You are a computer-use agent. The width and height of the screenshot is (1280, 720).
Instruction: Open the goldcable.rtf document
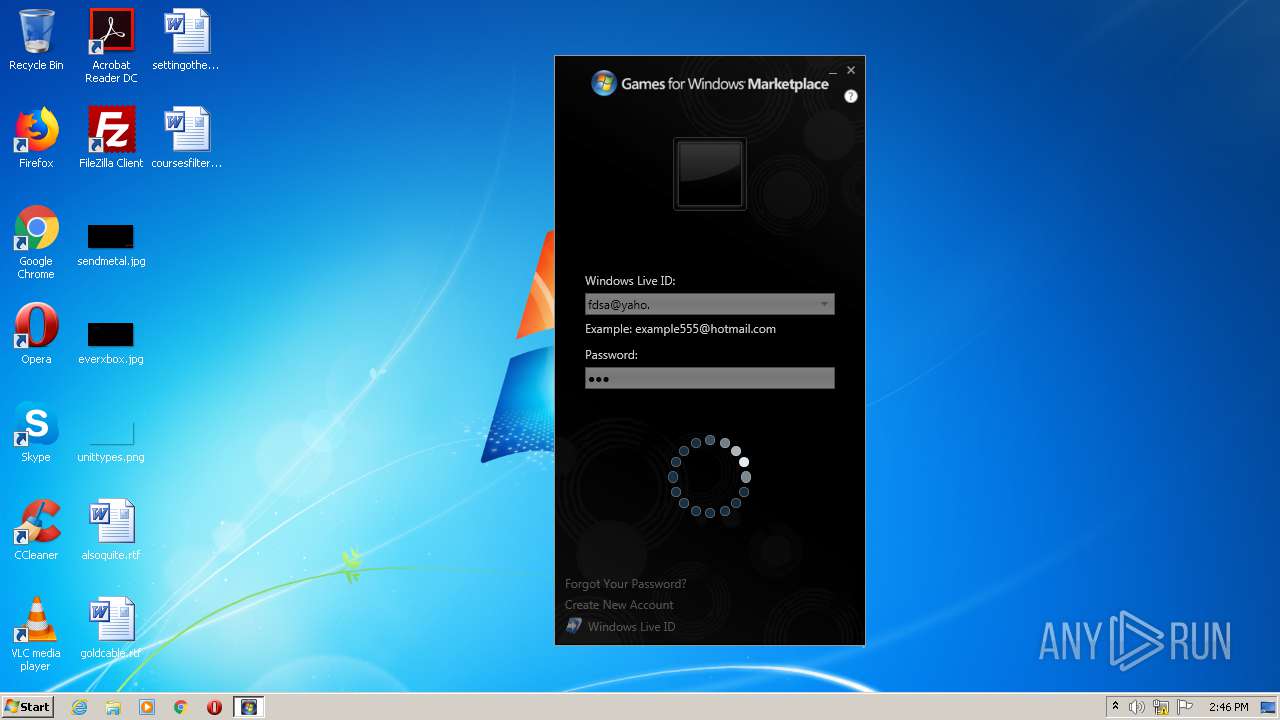tap(111, 628)
